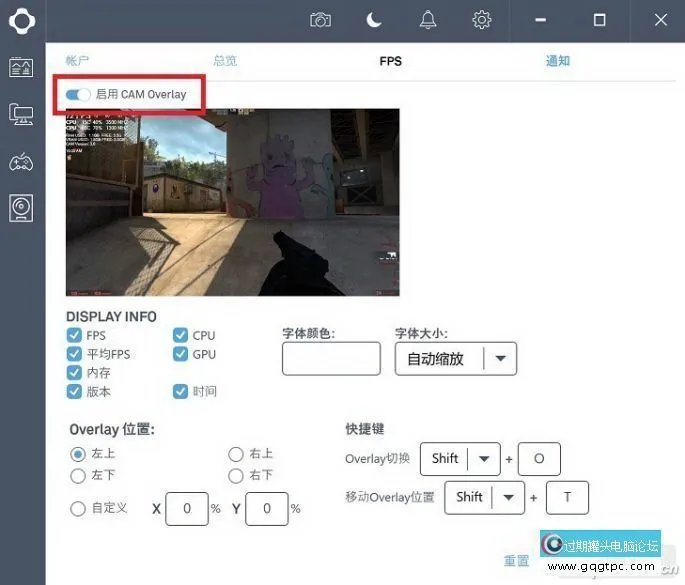Open the Overlay切换 Shift modifier dropdown
The image size is (685, 585).
click(x=484, y=459)
